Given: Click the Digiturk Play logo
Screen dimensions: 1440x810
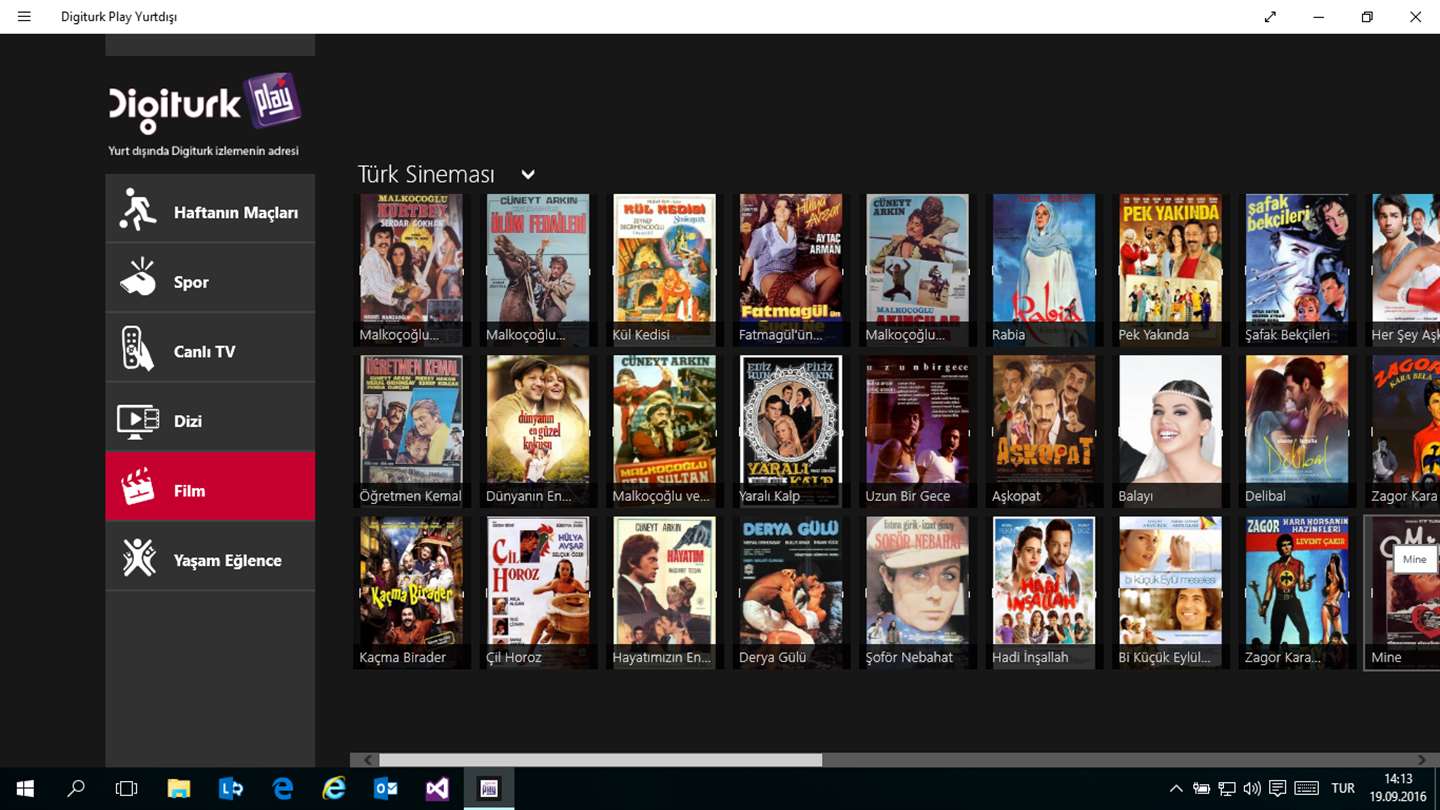Looking at the screenshot, I should coord(205,103).
